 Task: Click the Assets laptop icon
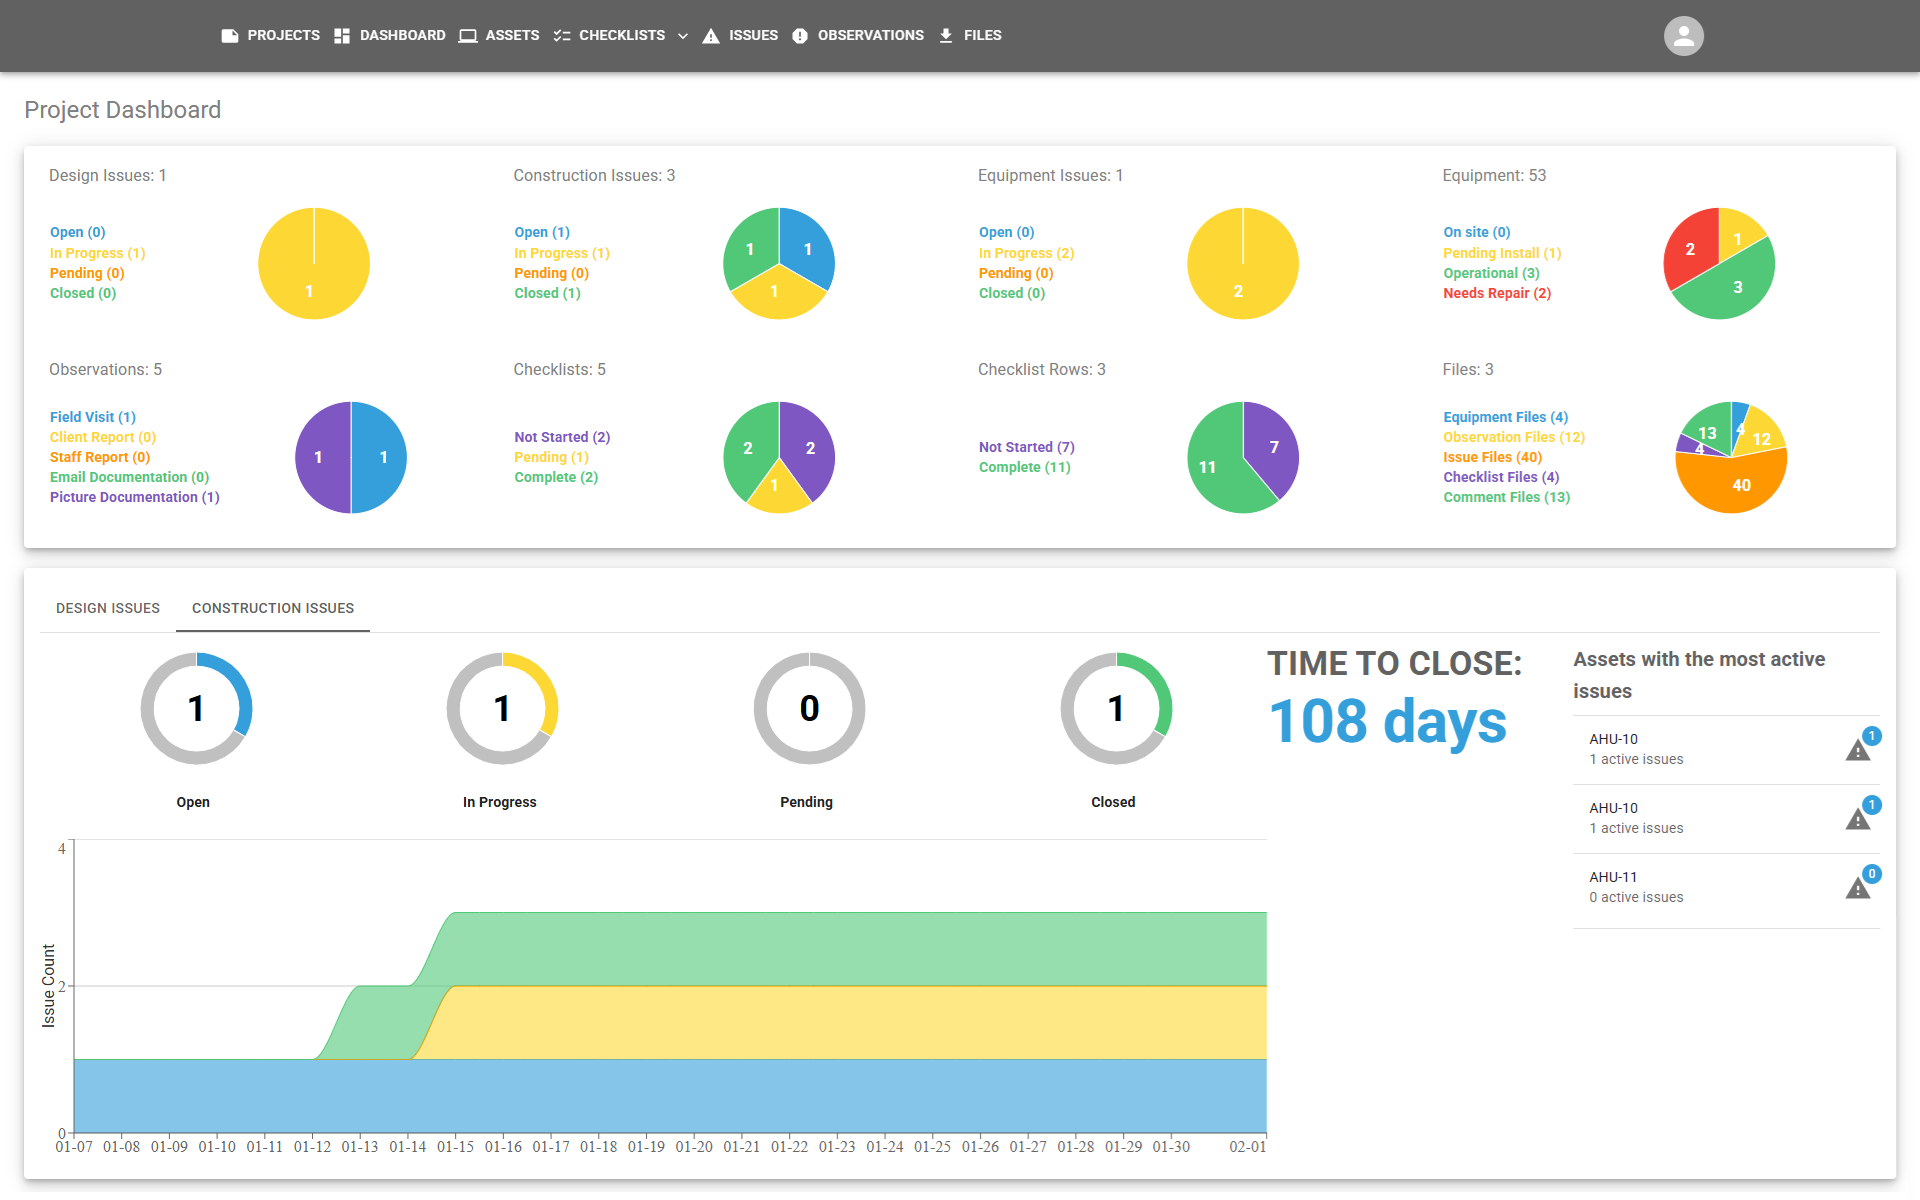468,36
